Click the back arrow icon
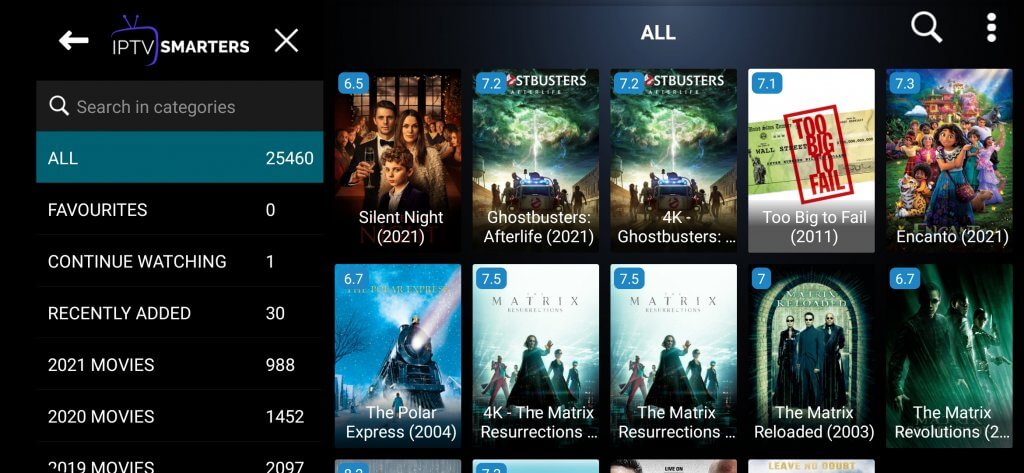Viewport: 1024px width, 473px height. click(73, 41)
